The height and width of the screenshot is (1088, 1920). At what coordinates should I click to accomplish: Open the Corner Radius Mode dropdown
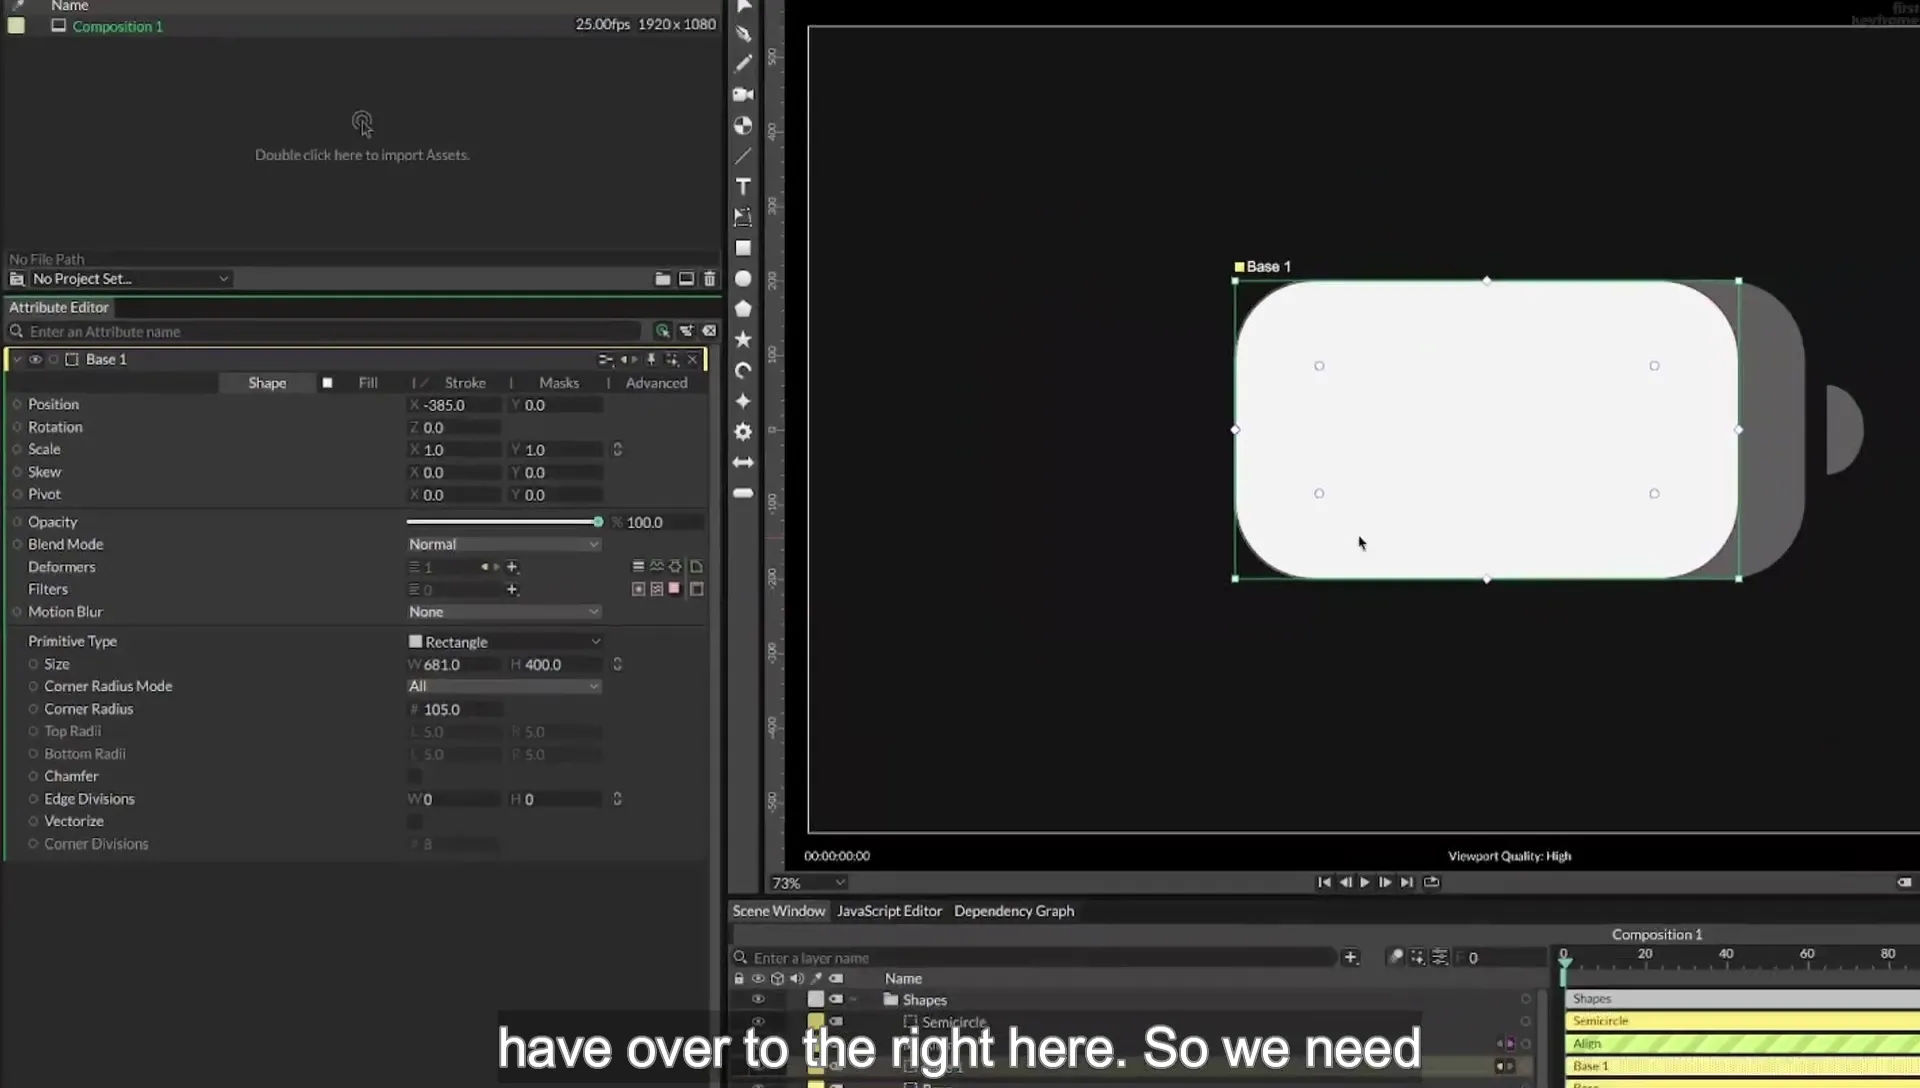tap(504, 687)
